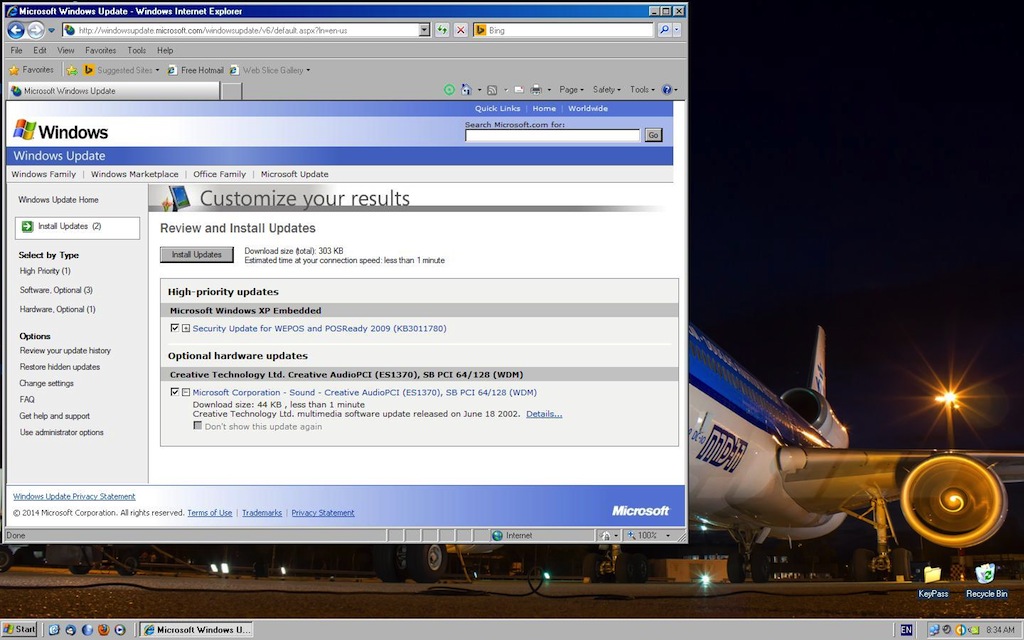The image size is (1024, 640).
Task: Click the browser Forward arrow button
Action: point(36,30)
